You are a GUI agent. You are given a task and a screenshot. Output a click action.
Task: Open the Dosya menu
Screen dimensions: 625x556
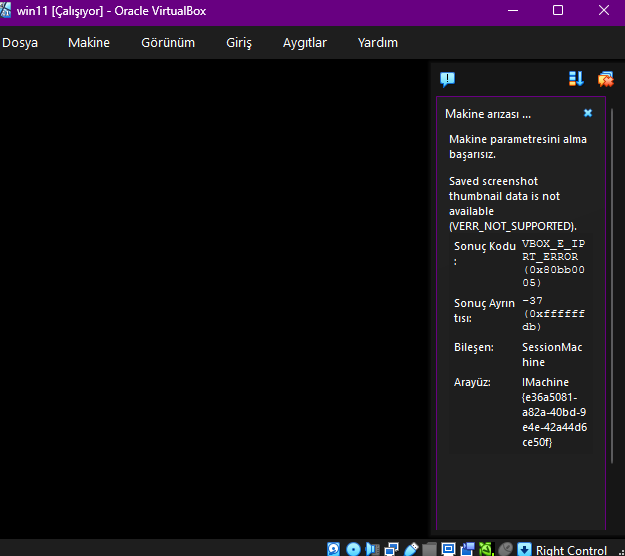20,43
